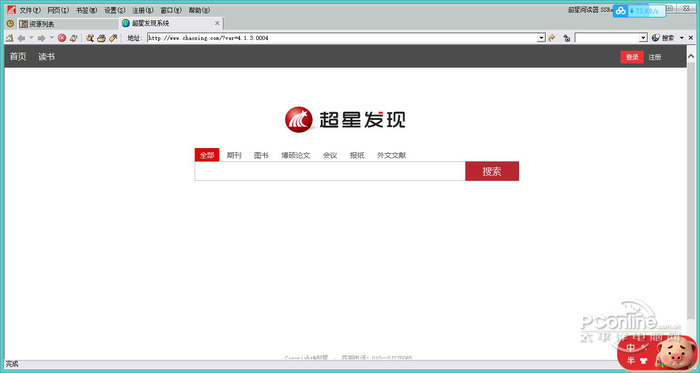The height and width of the screenshot is (373, 700).
Task: Open the 帮助 menu
Action: click(199, 10)
